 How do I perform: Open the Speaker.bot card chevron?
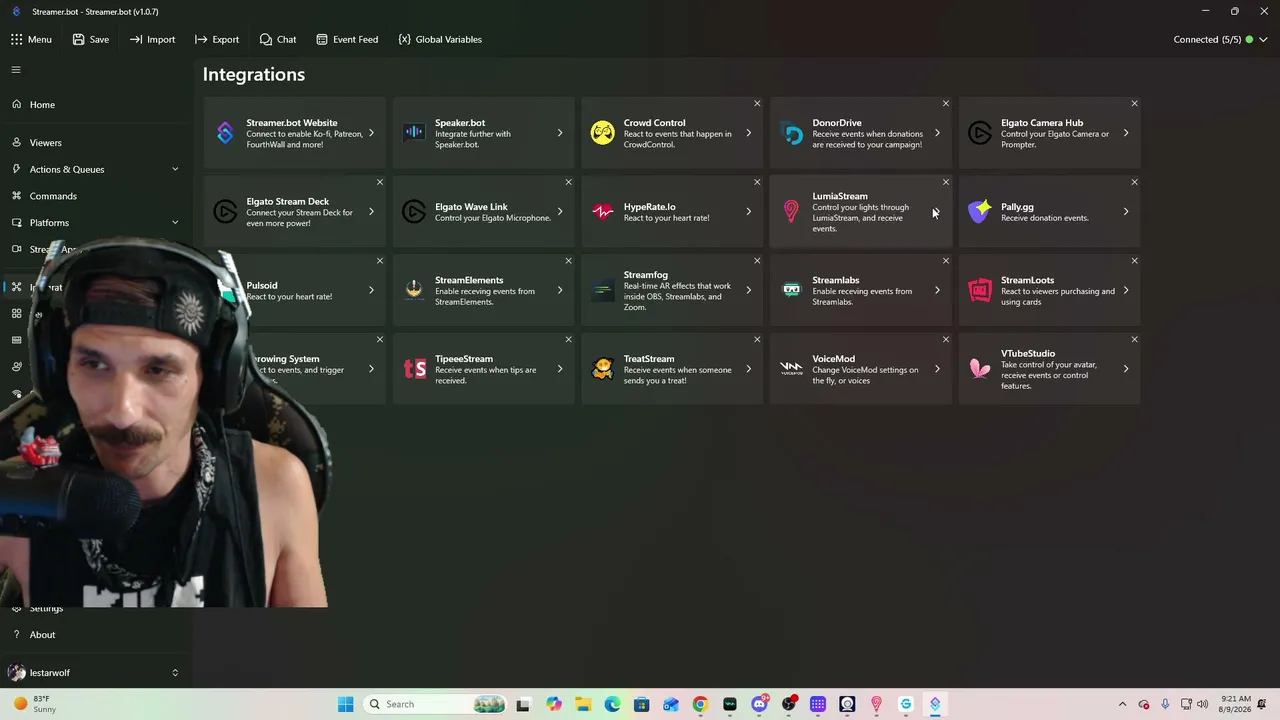click(x=560, y=133)
